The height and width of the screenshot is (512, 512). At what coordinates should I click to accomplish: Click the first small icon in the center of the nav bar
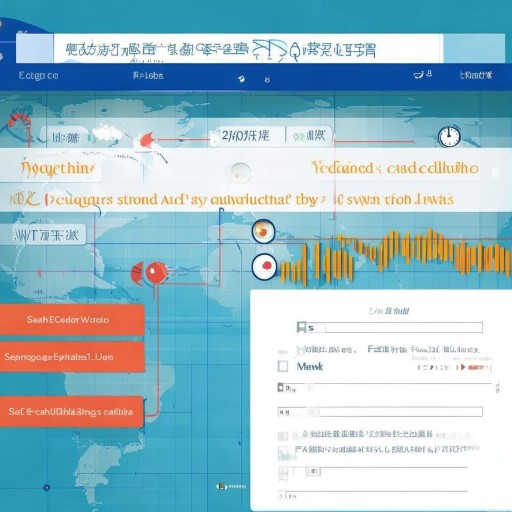click(242, 79)
